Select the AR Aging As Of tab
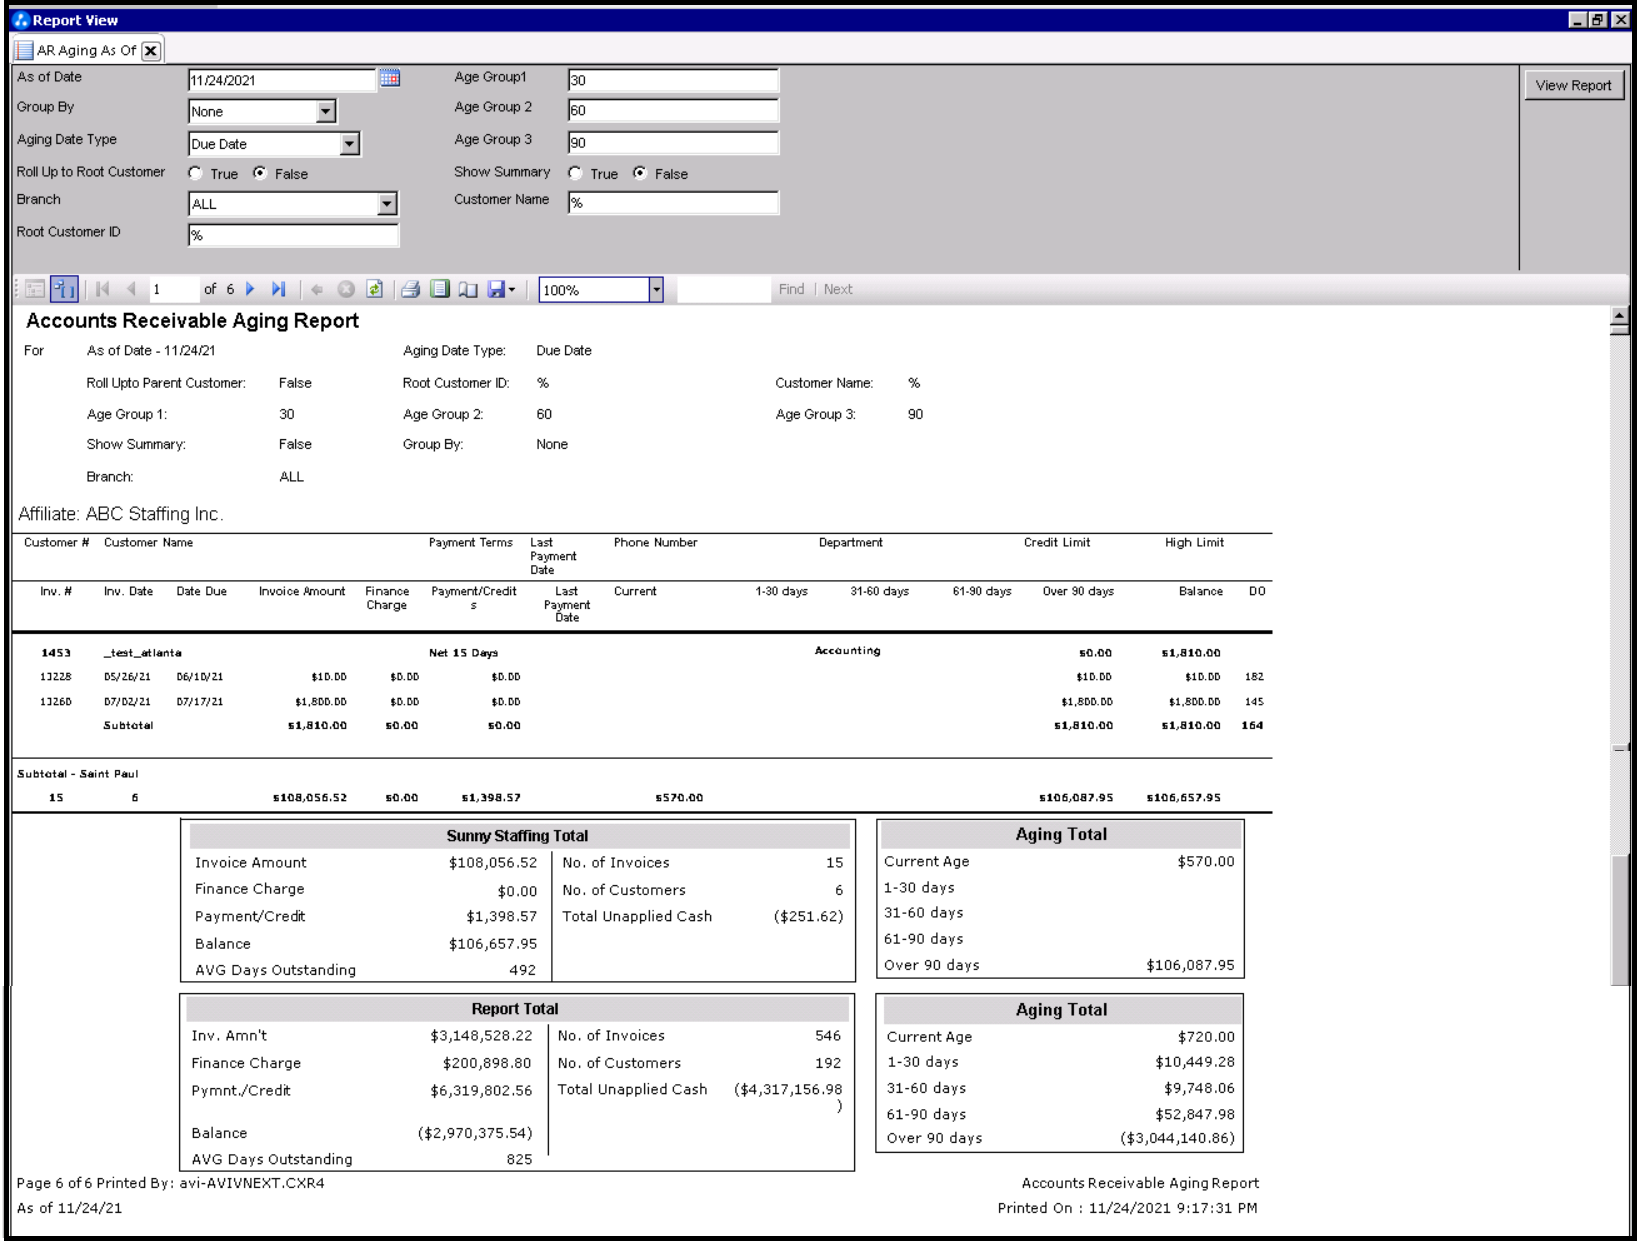Image resolution: width=1643 pixels, height=1245 pixels. point(86,51)
